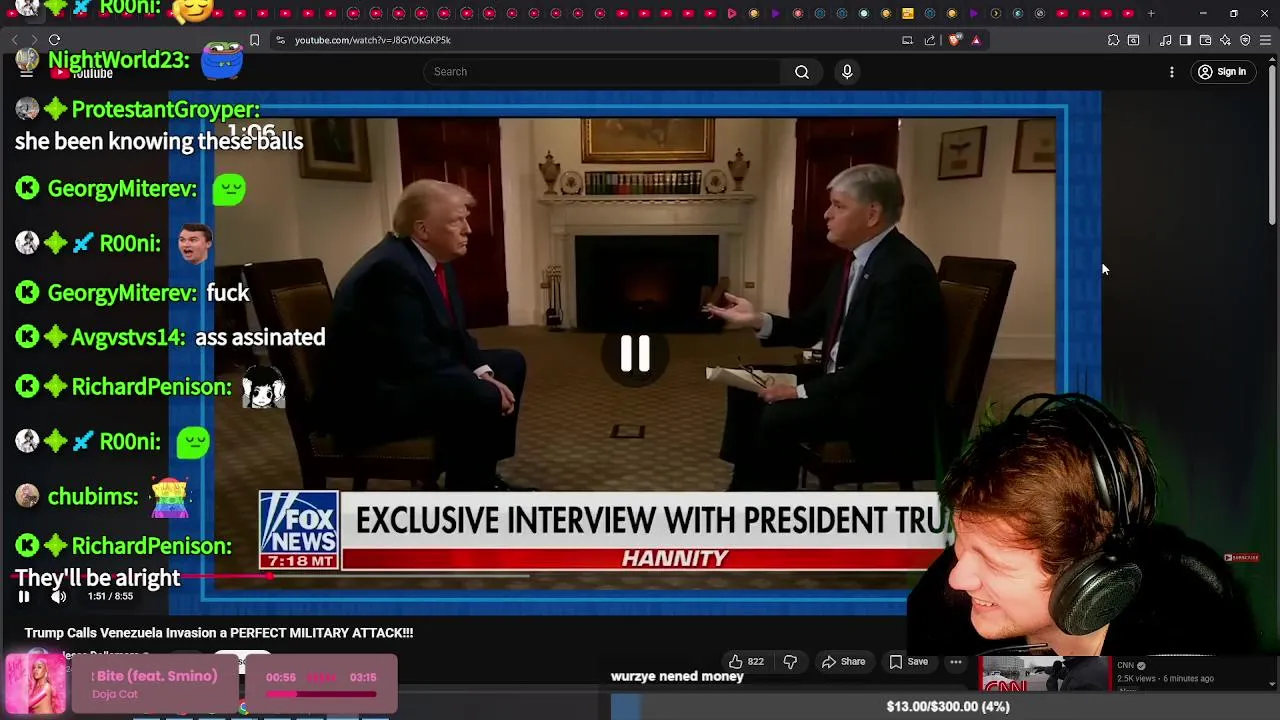Open the browser main hamburger menu
Screen dimensions: 1280x720
[1265, 40]
